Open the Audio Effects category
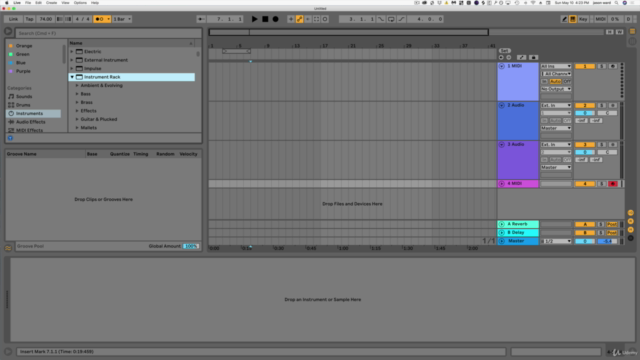The width and height of the screenshot is (640, 360). (31, 122)
